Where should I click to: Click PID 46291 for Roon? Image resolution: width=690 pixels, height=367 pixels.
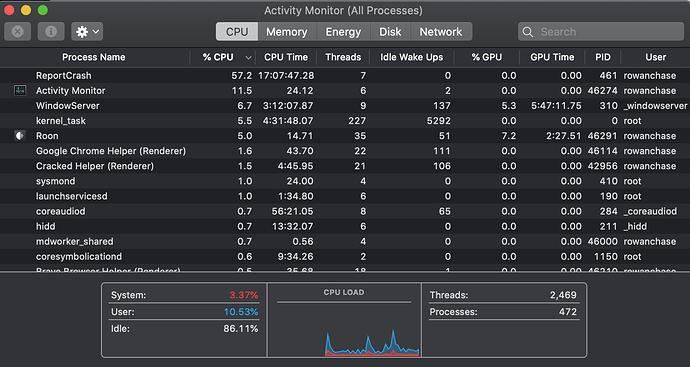(x=602, y=136)
